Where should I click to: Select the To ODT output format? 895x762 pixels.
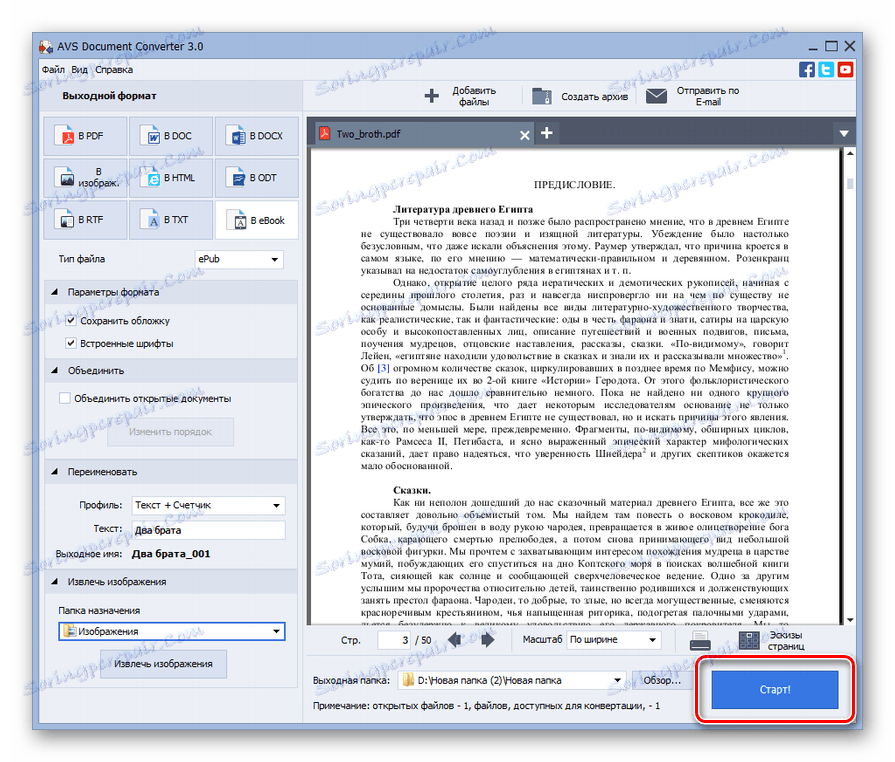tap(257, 178)
